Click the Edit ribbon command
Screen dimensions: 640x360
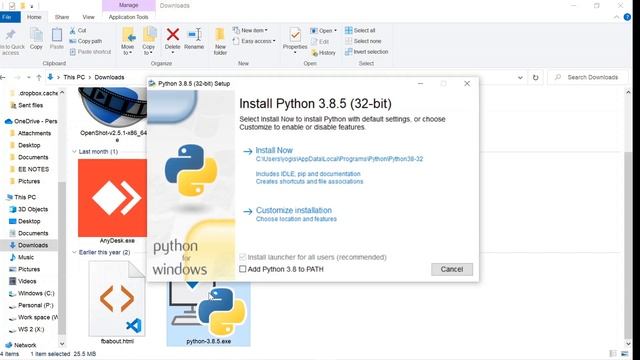[x=320, y=42]
